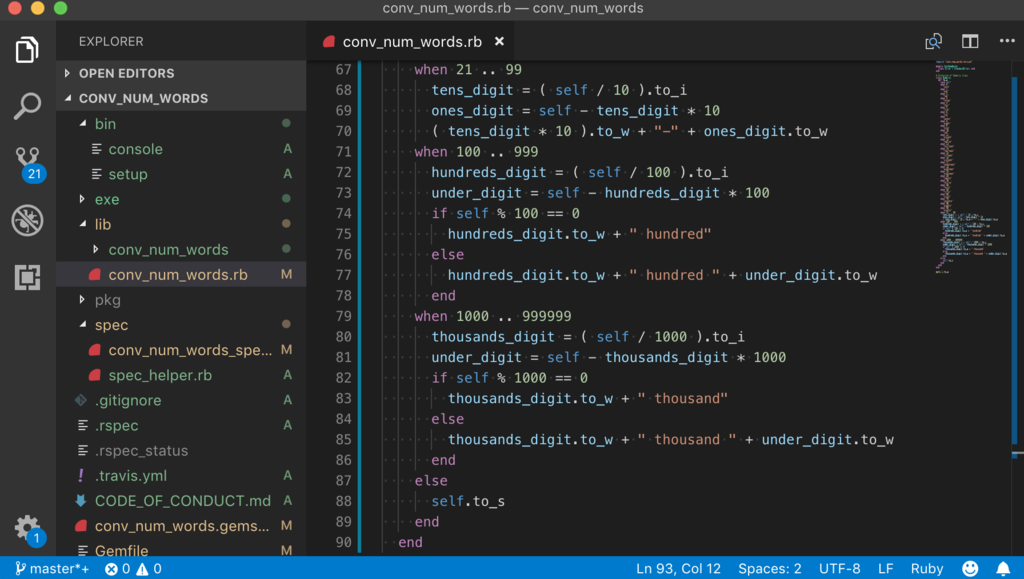Expand the conv_num_words subfolder in lib
Image resolution: width=1024 pixels, height=579 pixels.
tap(181, 249)
